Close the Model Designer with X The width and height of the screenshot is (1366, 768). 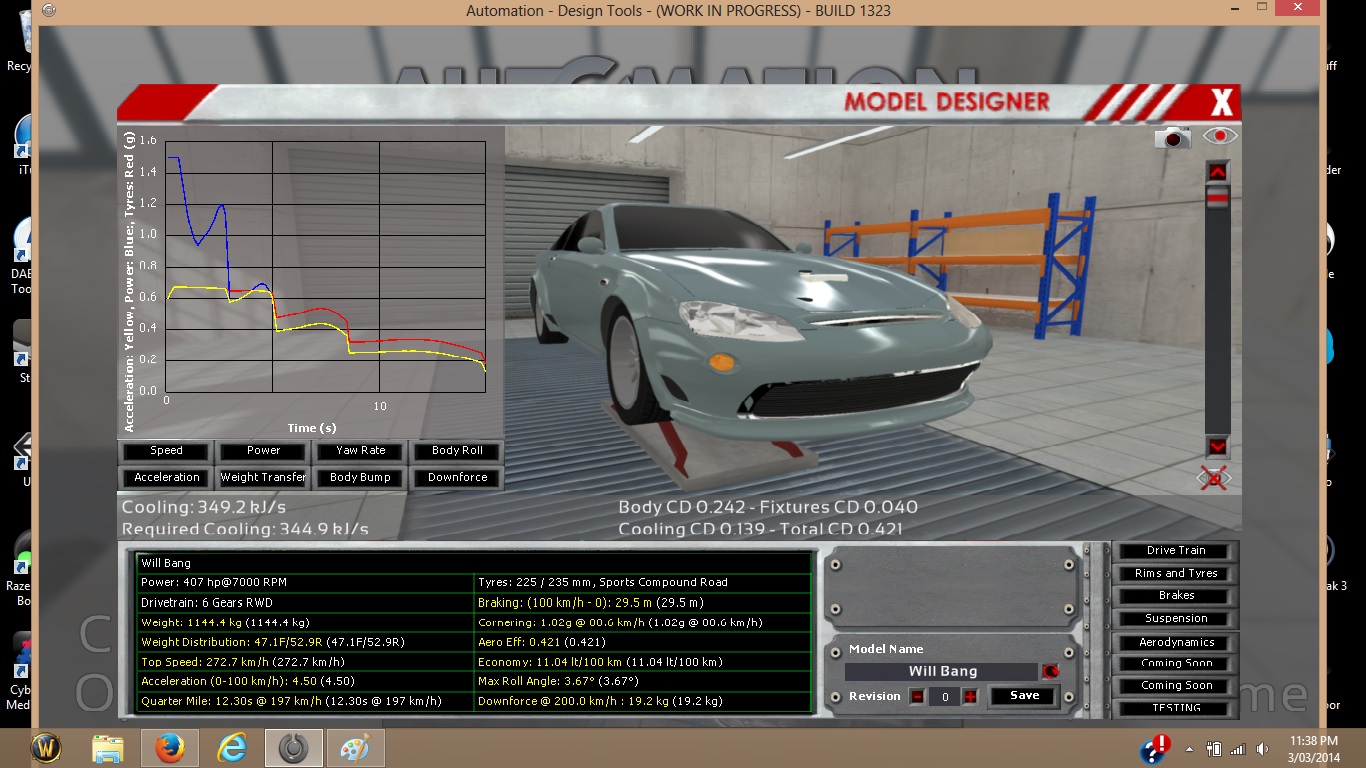tap(1221, 102)
